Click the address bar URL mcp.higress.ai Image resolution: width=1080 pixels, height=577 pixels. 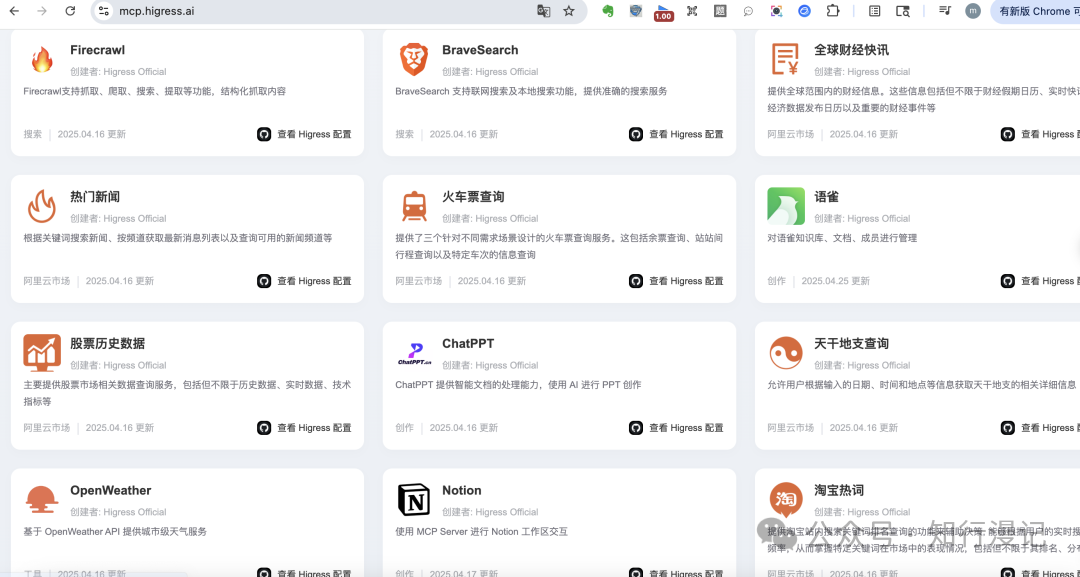156,11
